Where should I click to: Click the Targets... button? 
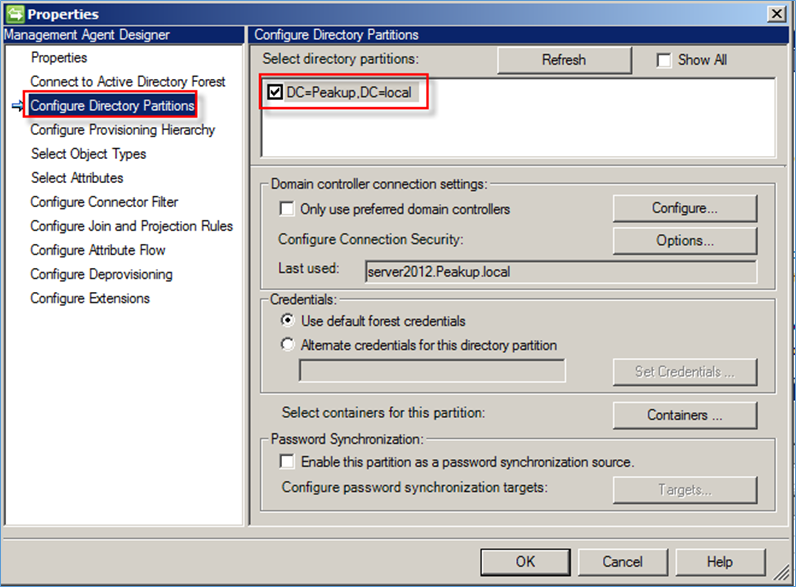[x=684, y=490]
